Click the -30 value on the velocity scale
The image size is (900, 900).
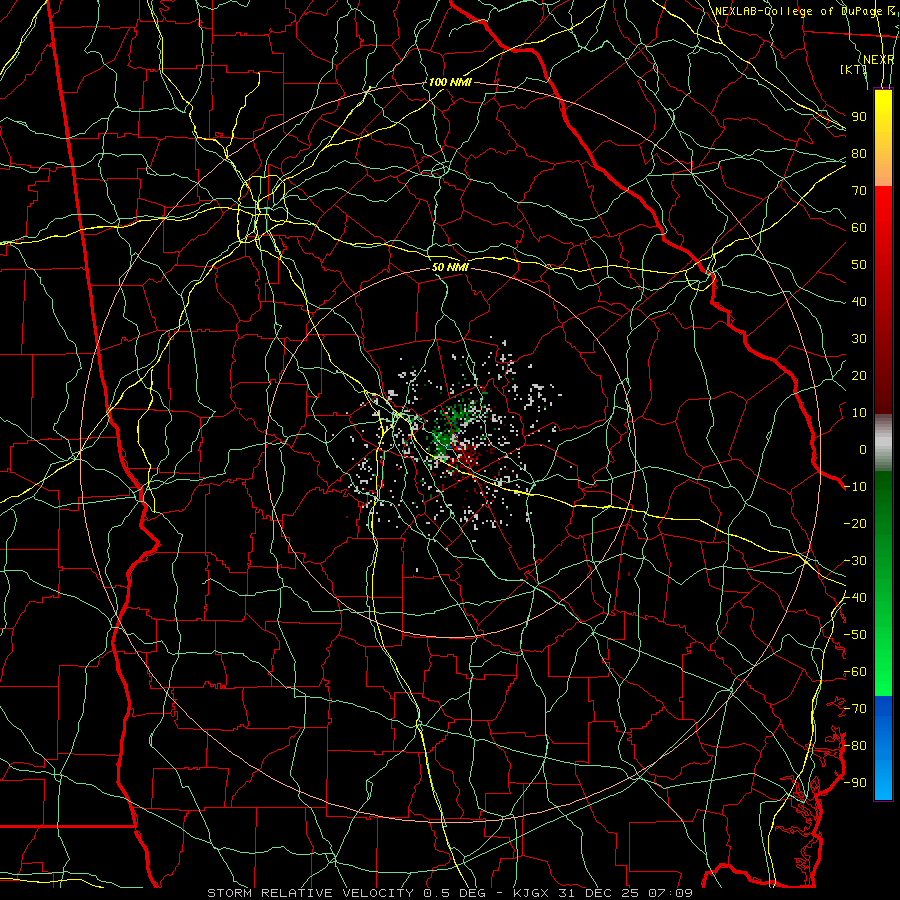[x=855, y=561]
